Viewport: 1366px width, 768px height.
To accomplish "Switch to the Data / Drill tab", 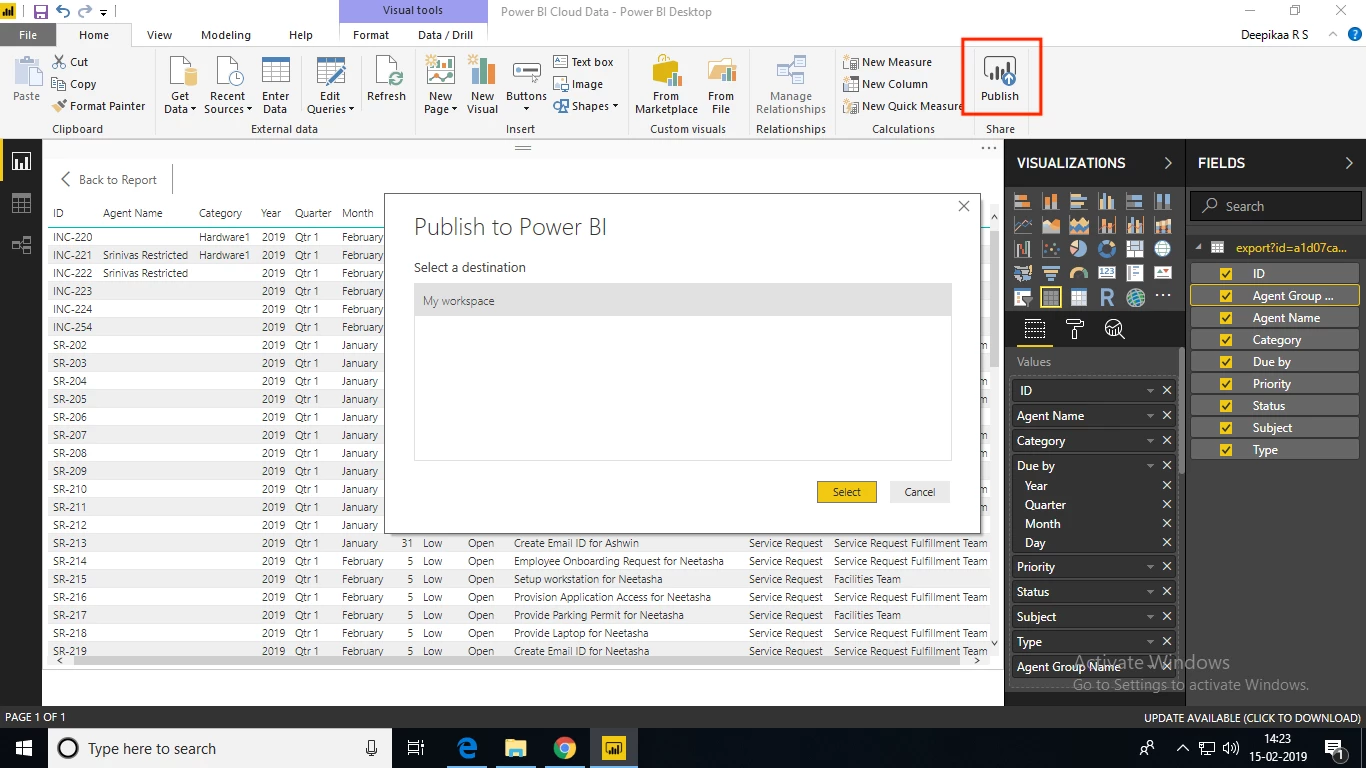I will (x=446, y=35).
